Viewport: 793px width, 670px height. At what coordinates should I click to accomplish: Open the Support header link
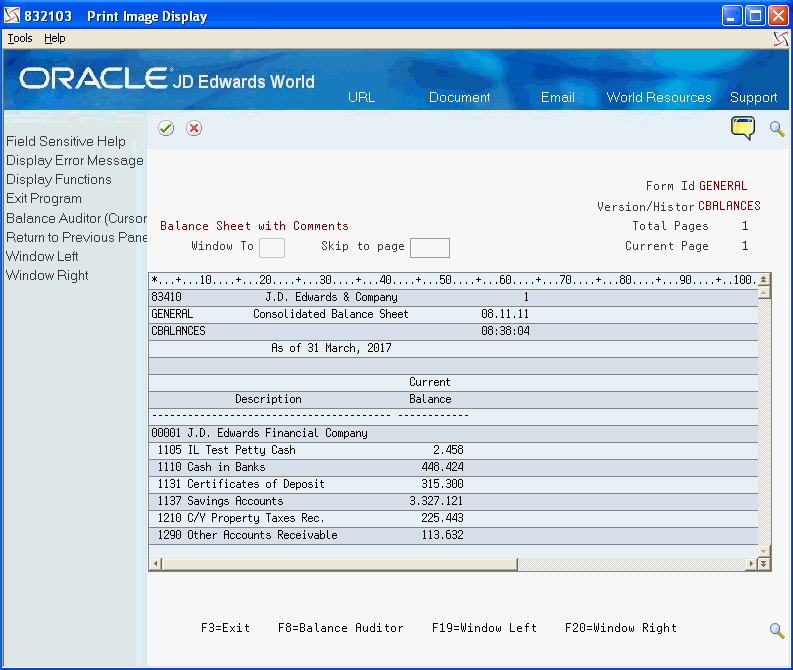(753, 97)
